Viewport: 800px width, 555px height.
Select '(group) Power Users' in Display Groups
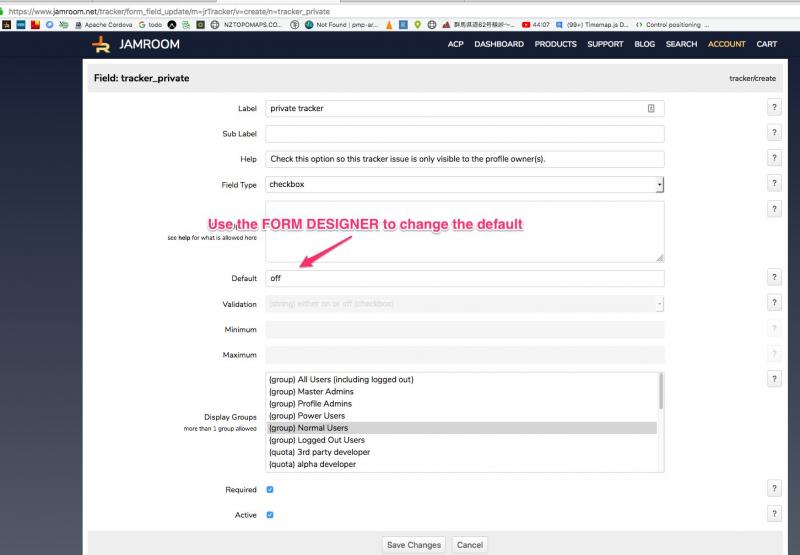[x=462, y=416]
